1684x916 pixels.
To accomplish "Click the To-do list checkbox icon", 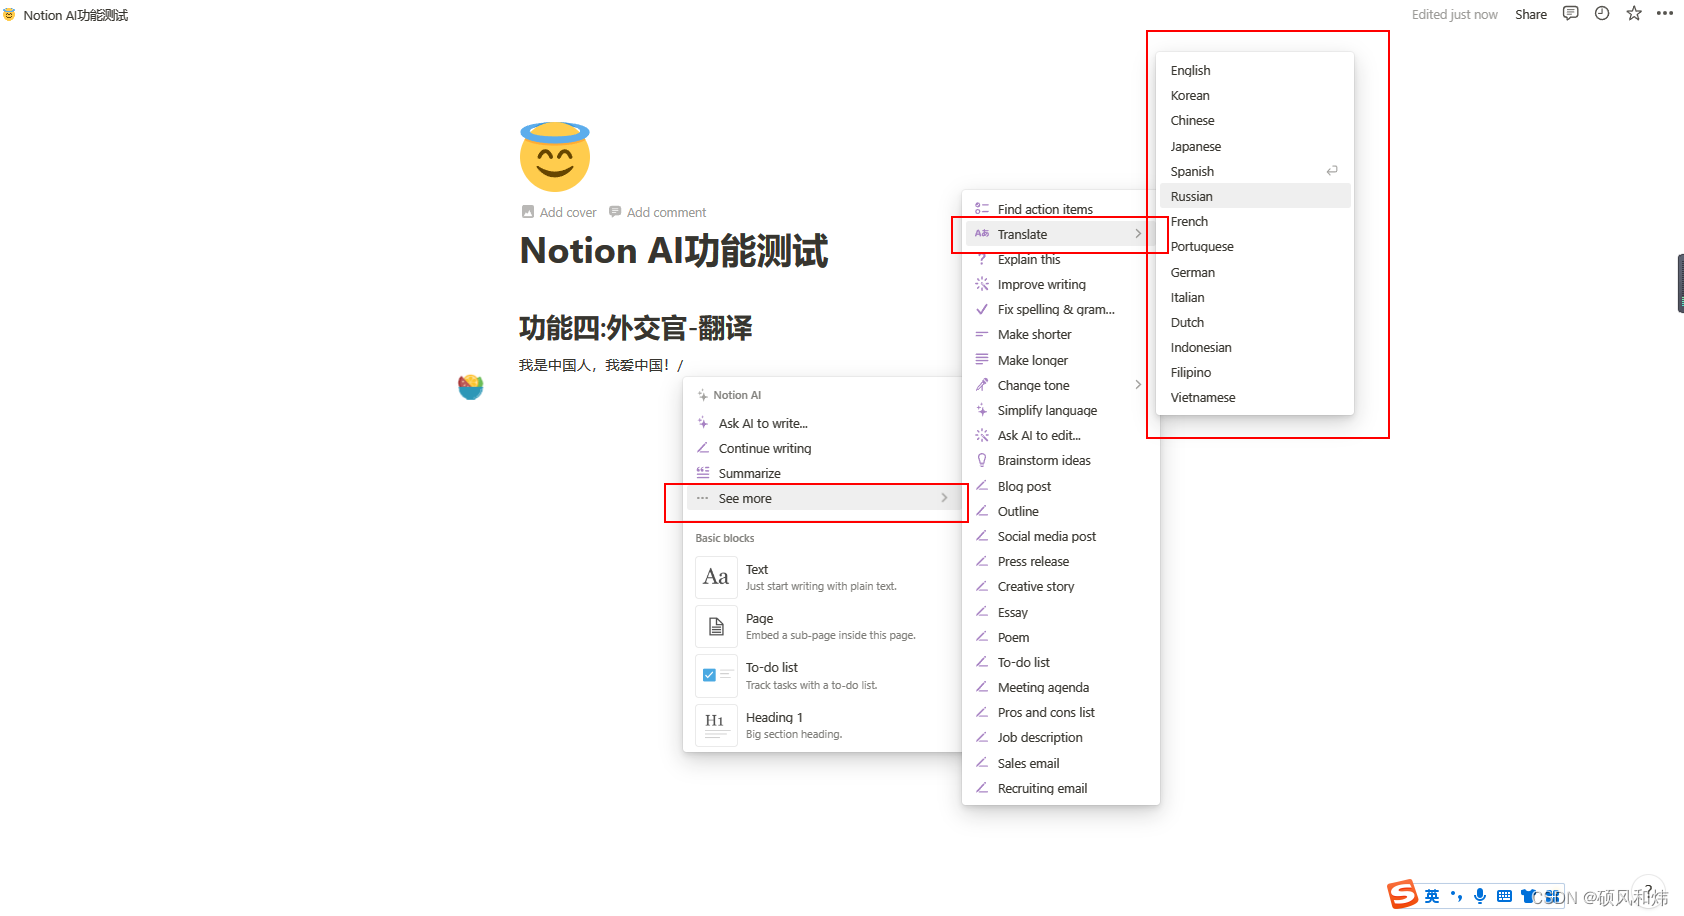I will (x=716, y=676).
